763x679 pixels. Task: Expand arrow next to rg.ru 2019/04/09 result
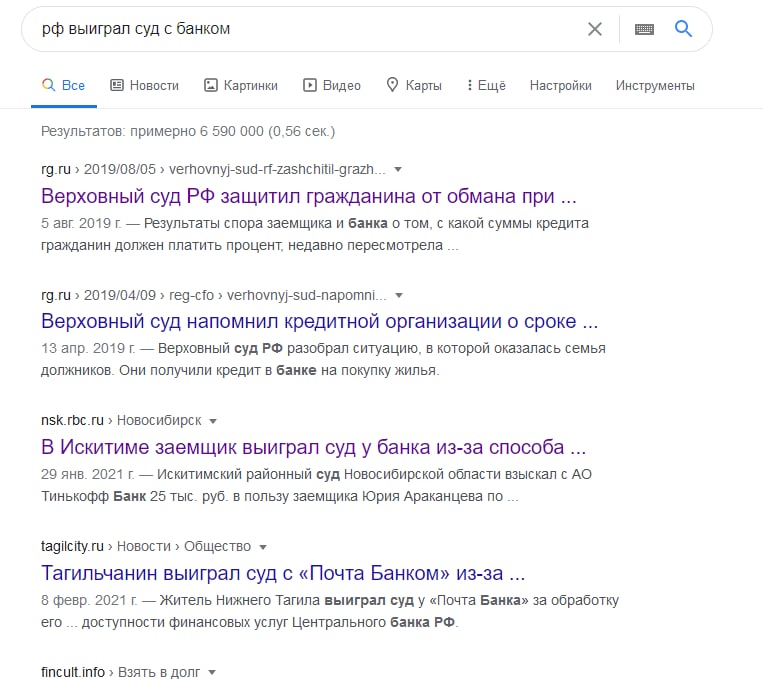tap(399, 295)
